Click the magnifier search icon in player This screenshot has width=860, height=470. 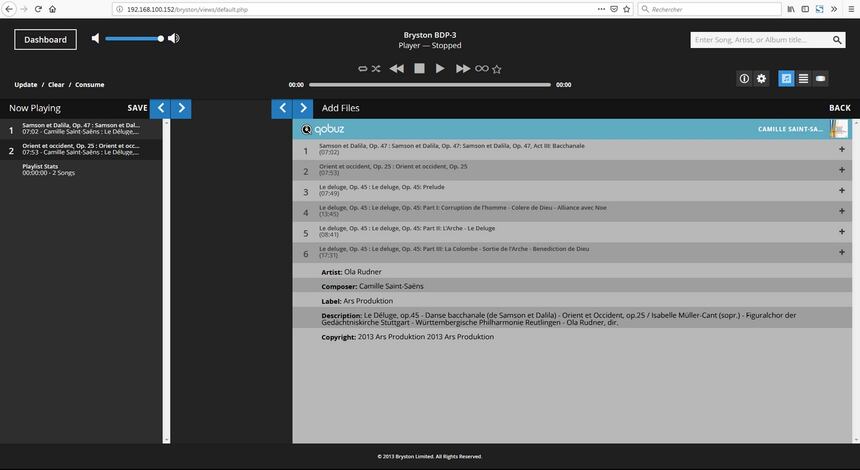[x=837, y=40]
